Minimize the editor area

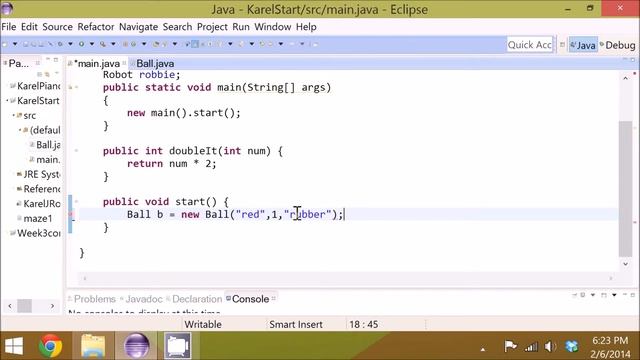624,60
